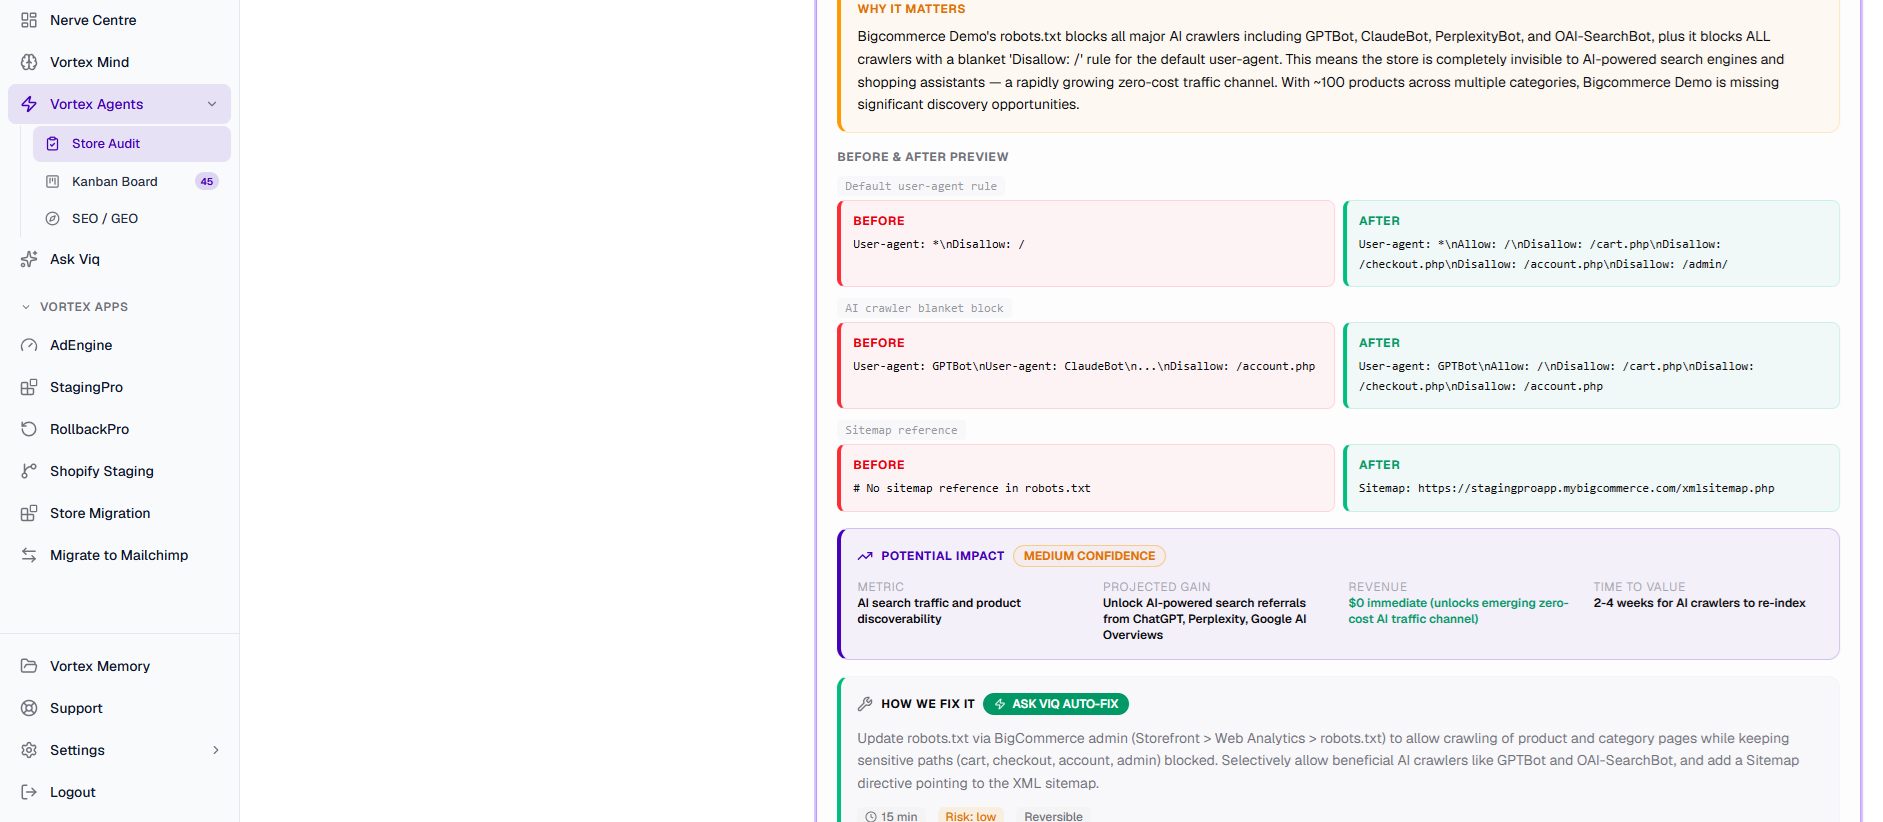Click the Store Migration icon
The image size is (1883, 822).
[29, 513]
